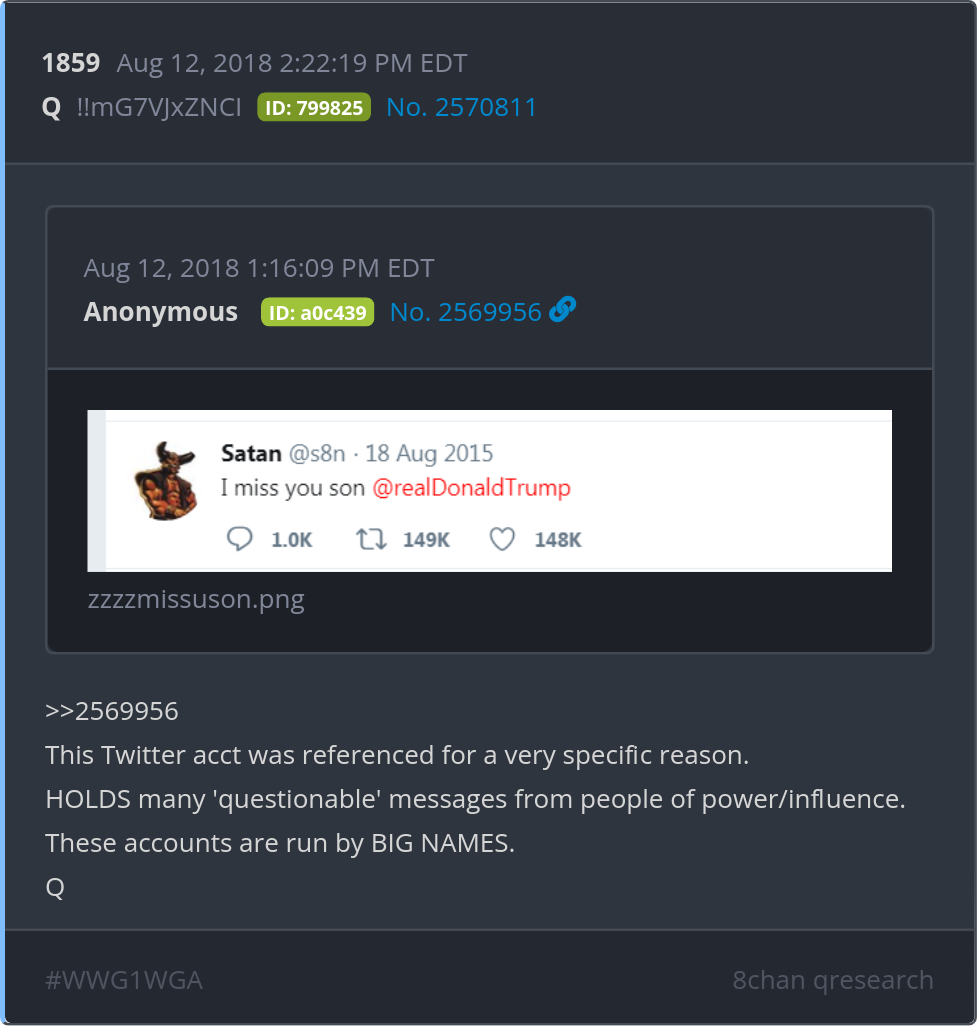Click the embedded tweet screenshot thumbnail
This screenshot has height=1026, width=978.
pyautogui.click(x=489, y=491)
